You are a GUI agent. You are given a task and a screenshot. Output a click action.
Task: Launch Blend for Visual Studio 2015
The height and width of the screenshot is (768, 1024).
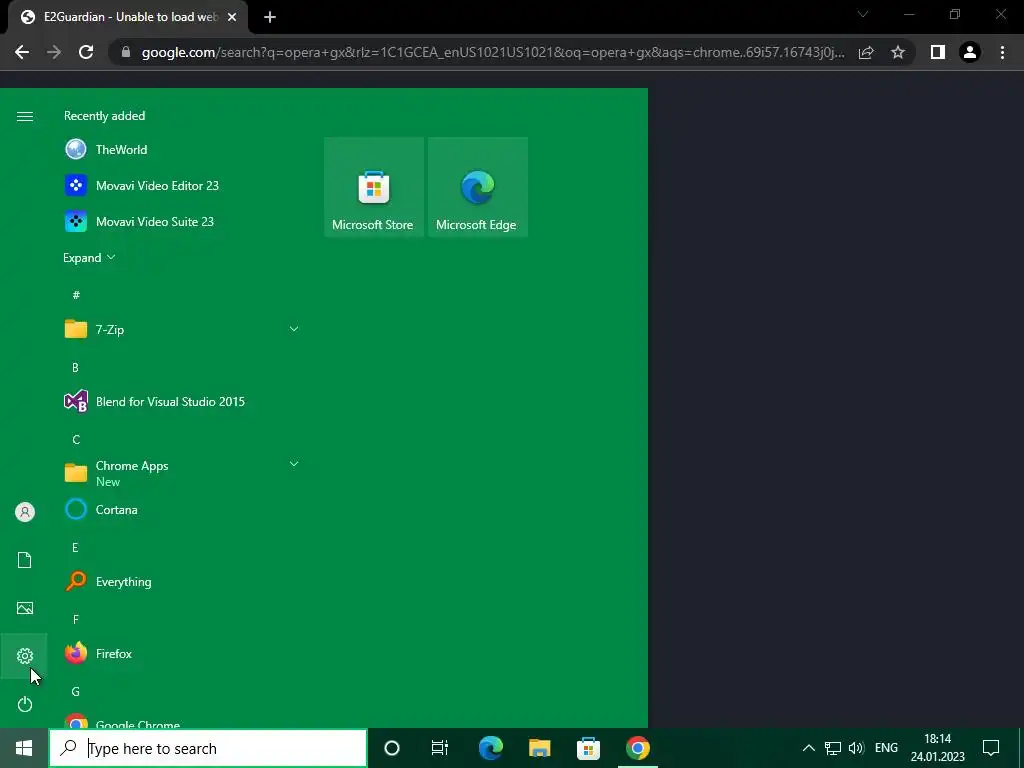(182, 401)
